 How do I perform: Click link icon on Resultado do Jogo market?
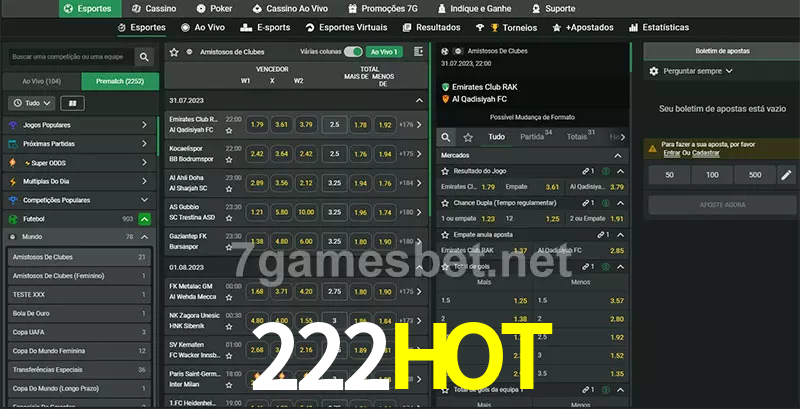[x=588, y=171]
